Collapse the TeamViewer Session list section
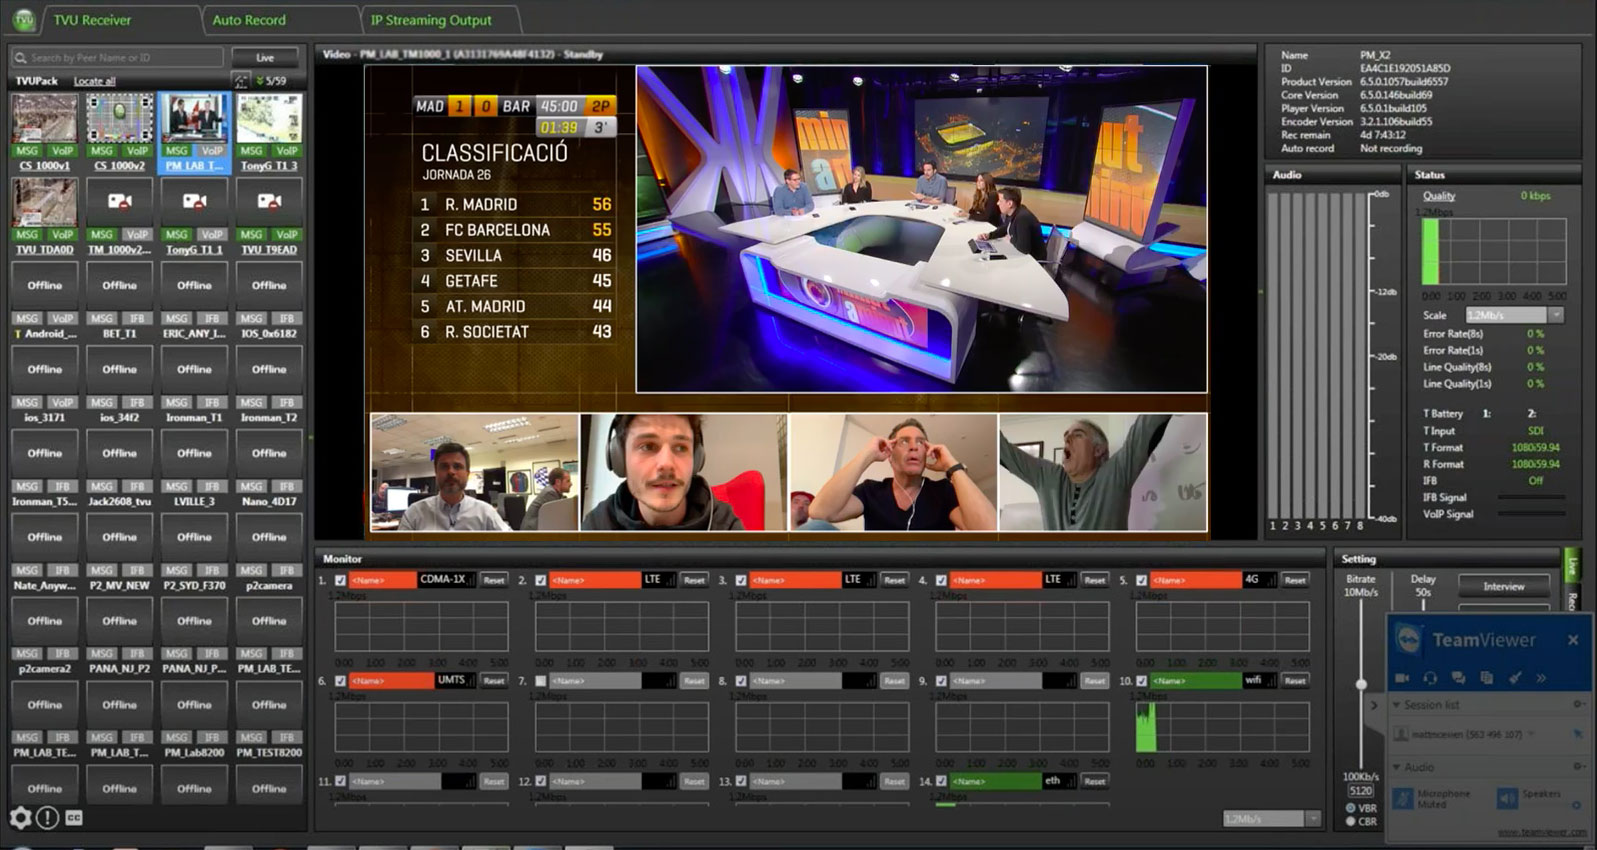This screenshot has height=850, width=1597. (x=1397, y=705)
